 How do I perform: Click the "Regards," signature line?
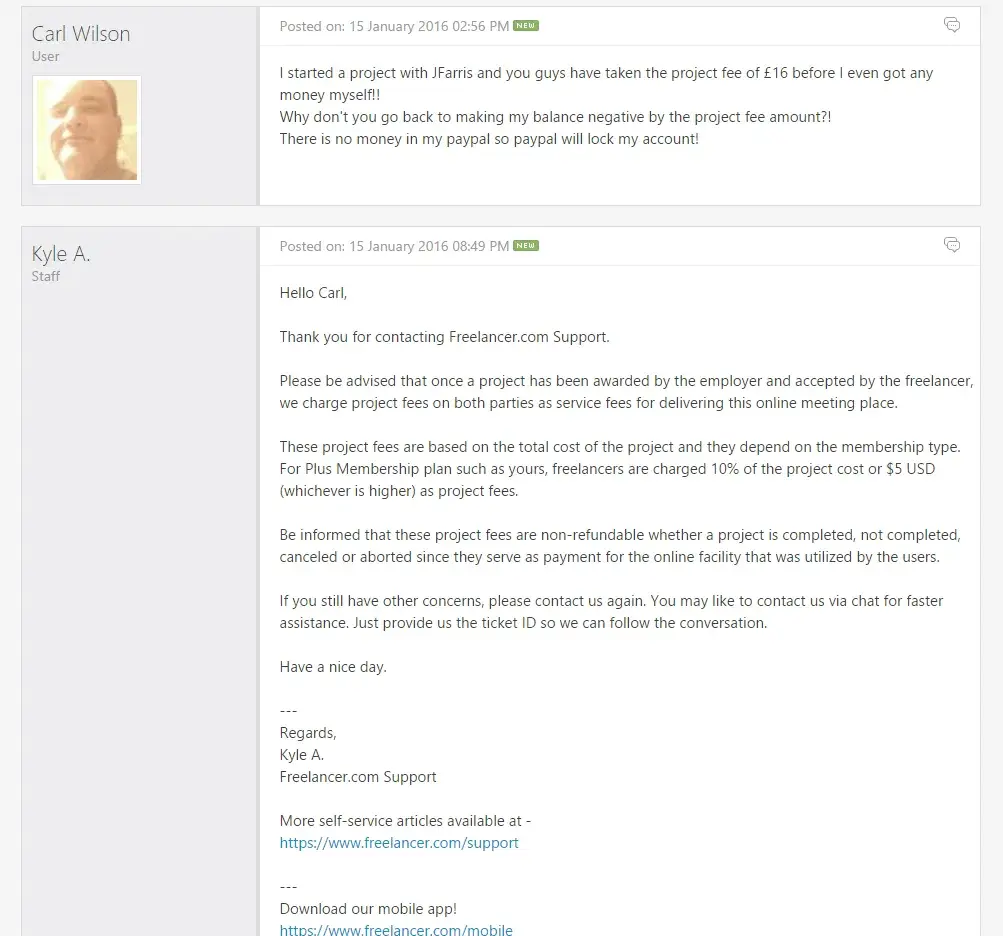coord(308,733)
